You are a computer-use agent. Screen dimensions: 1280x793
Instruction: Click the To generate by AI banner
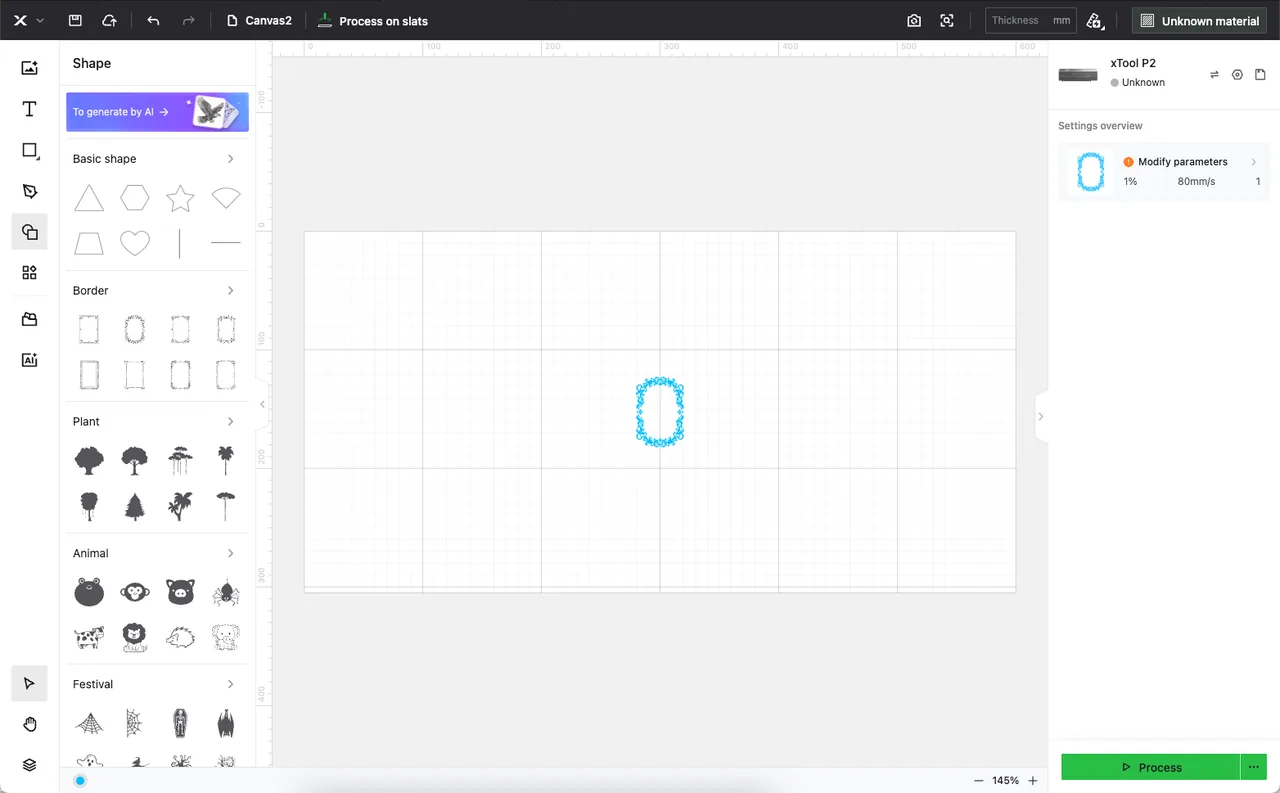click(x=157, y=112)
